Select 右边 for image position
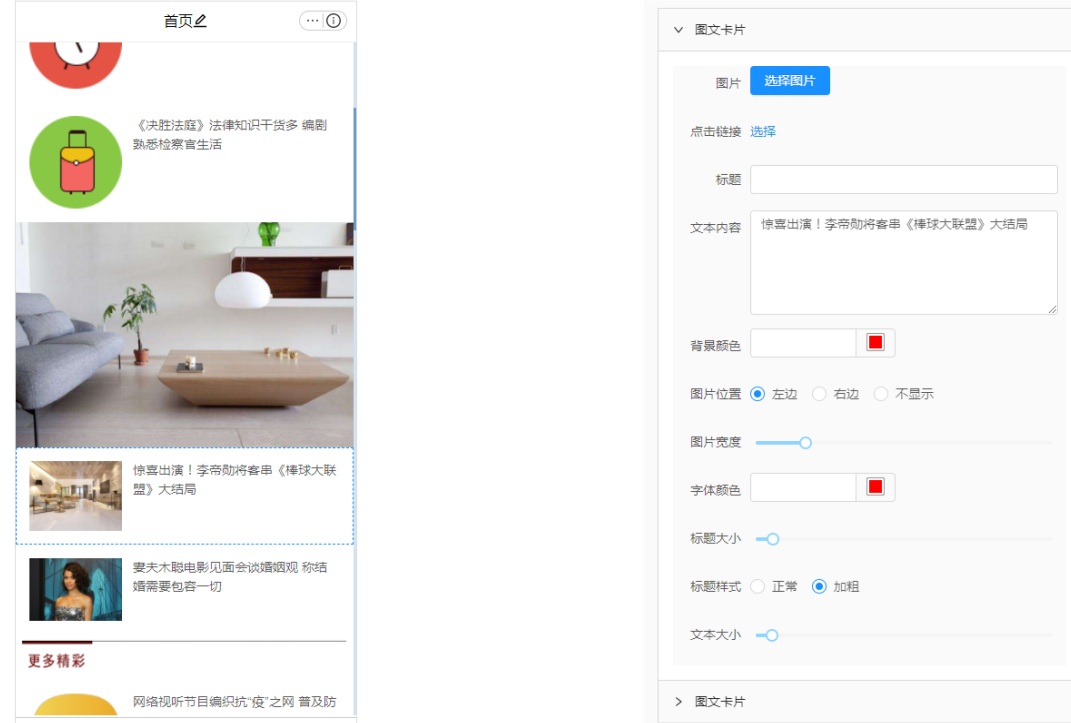 (x=819, y=394)
